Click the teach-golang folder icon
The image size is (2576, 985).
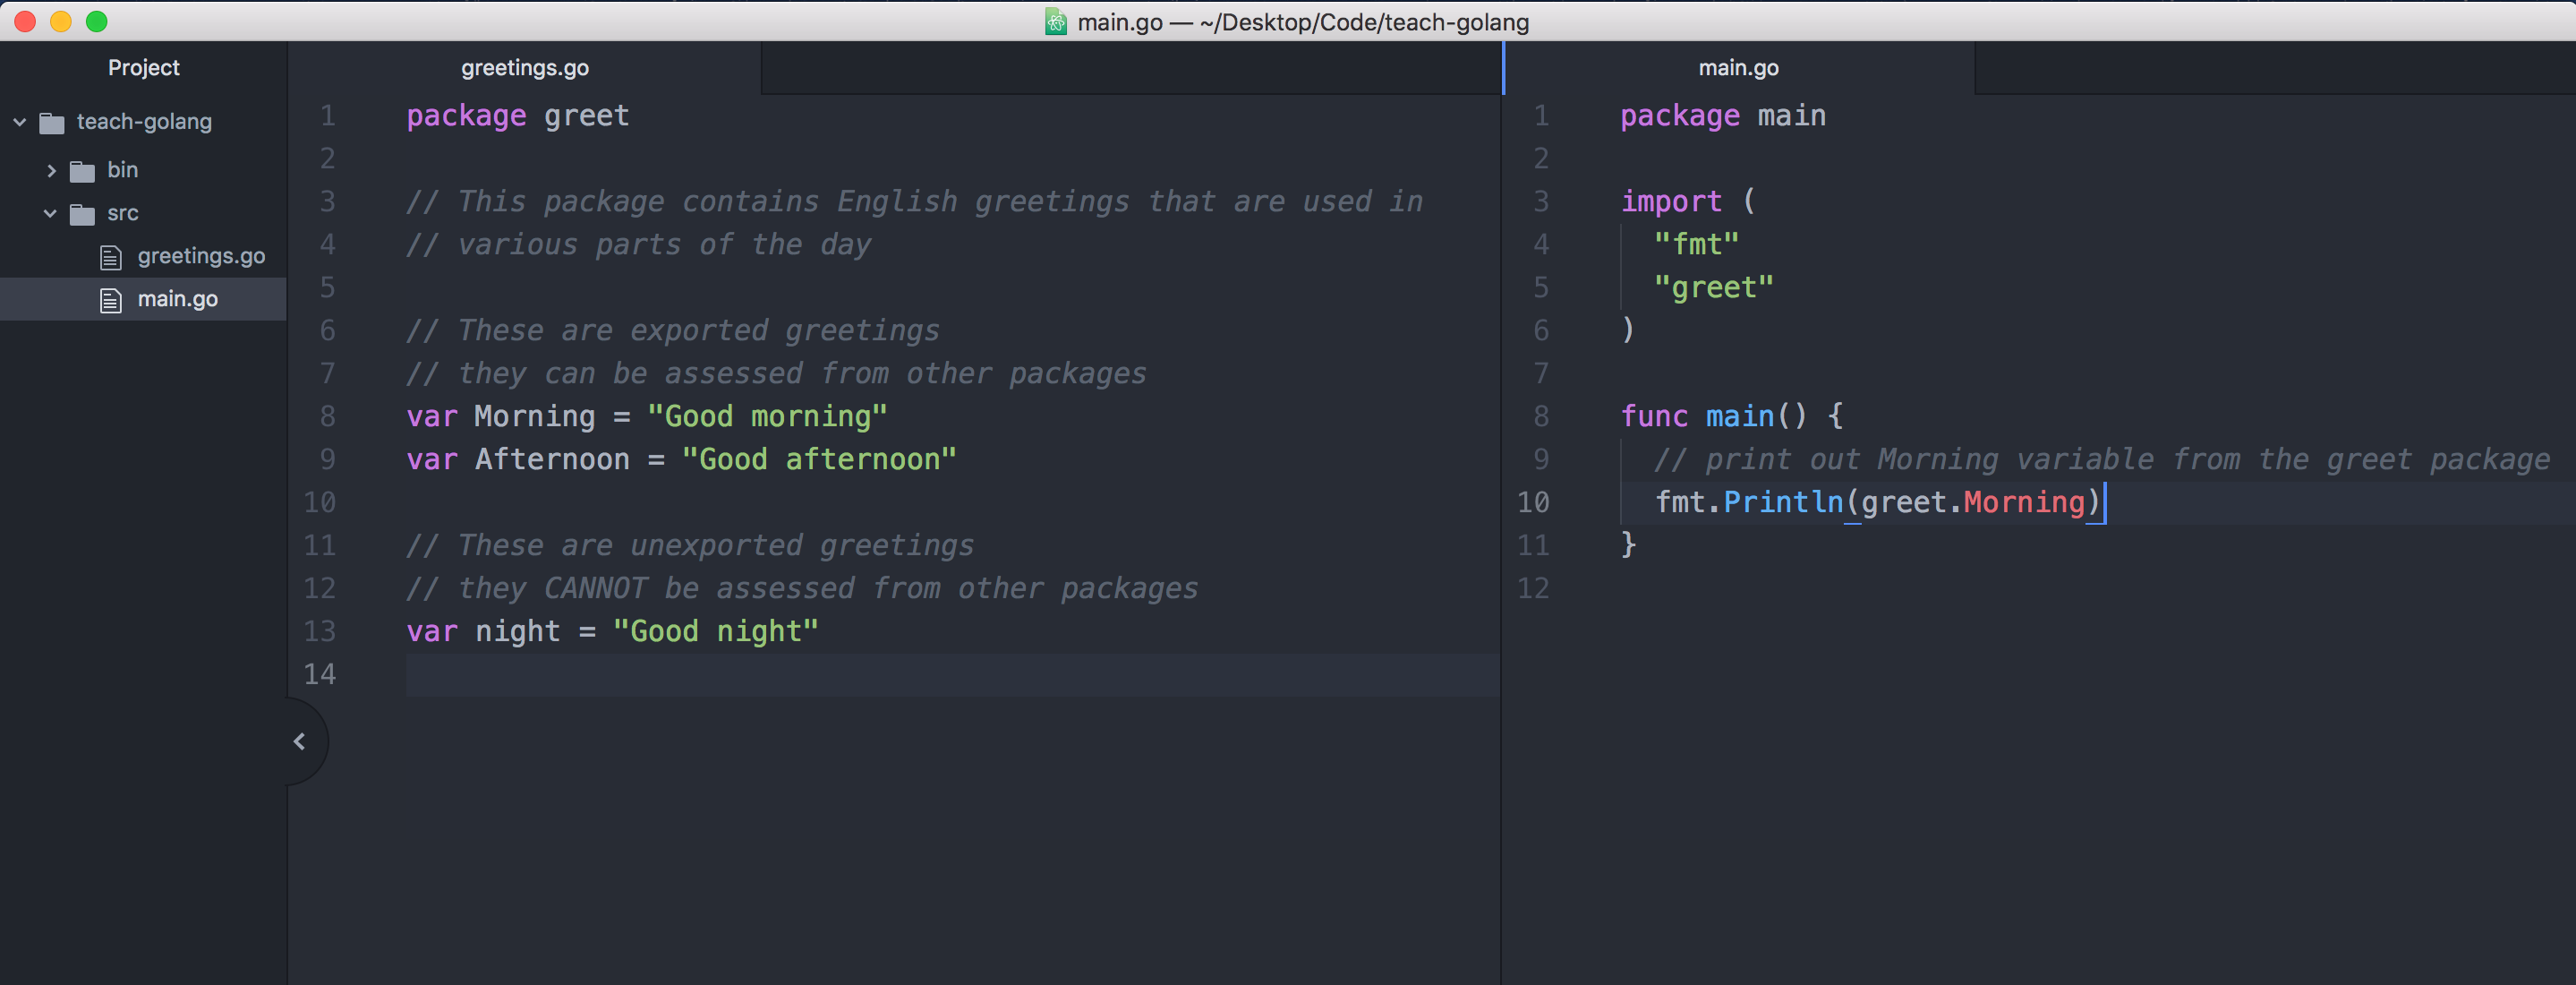(52, 121)
